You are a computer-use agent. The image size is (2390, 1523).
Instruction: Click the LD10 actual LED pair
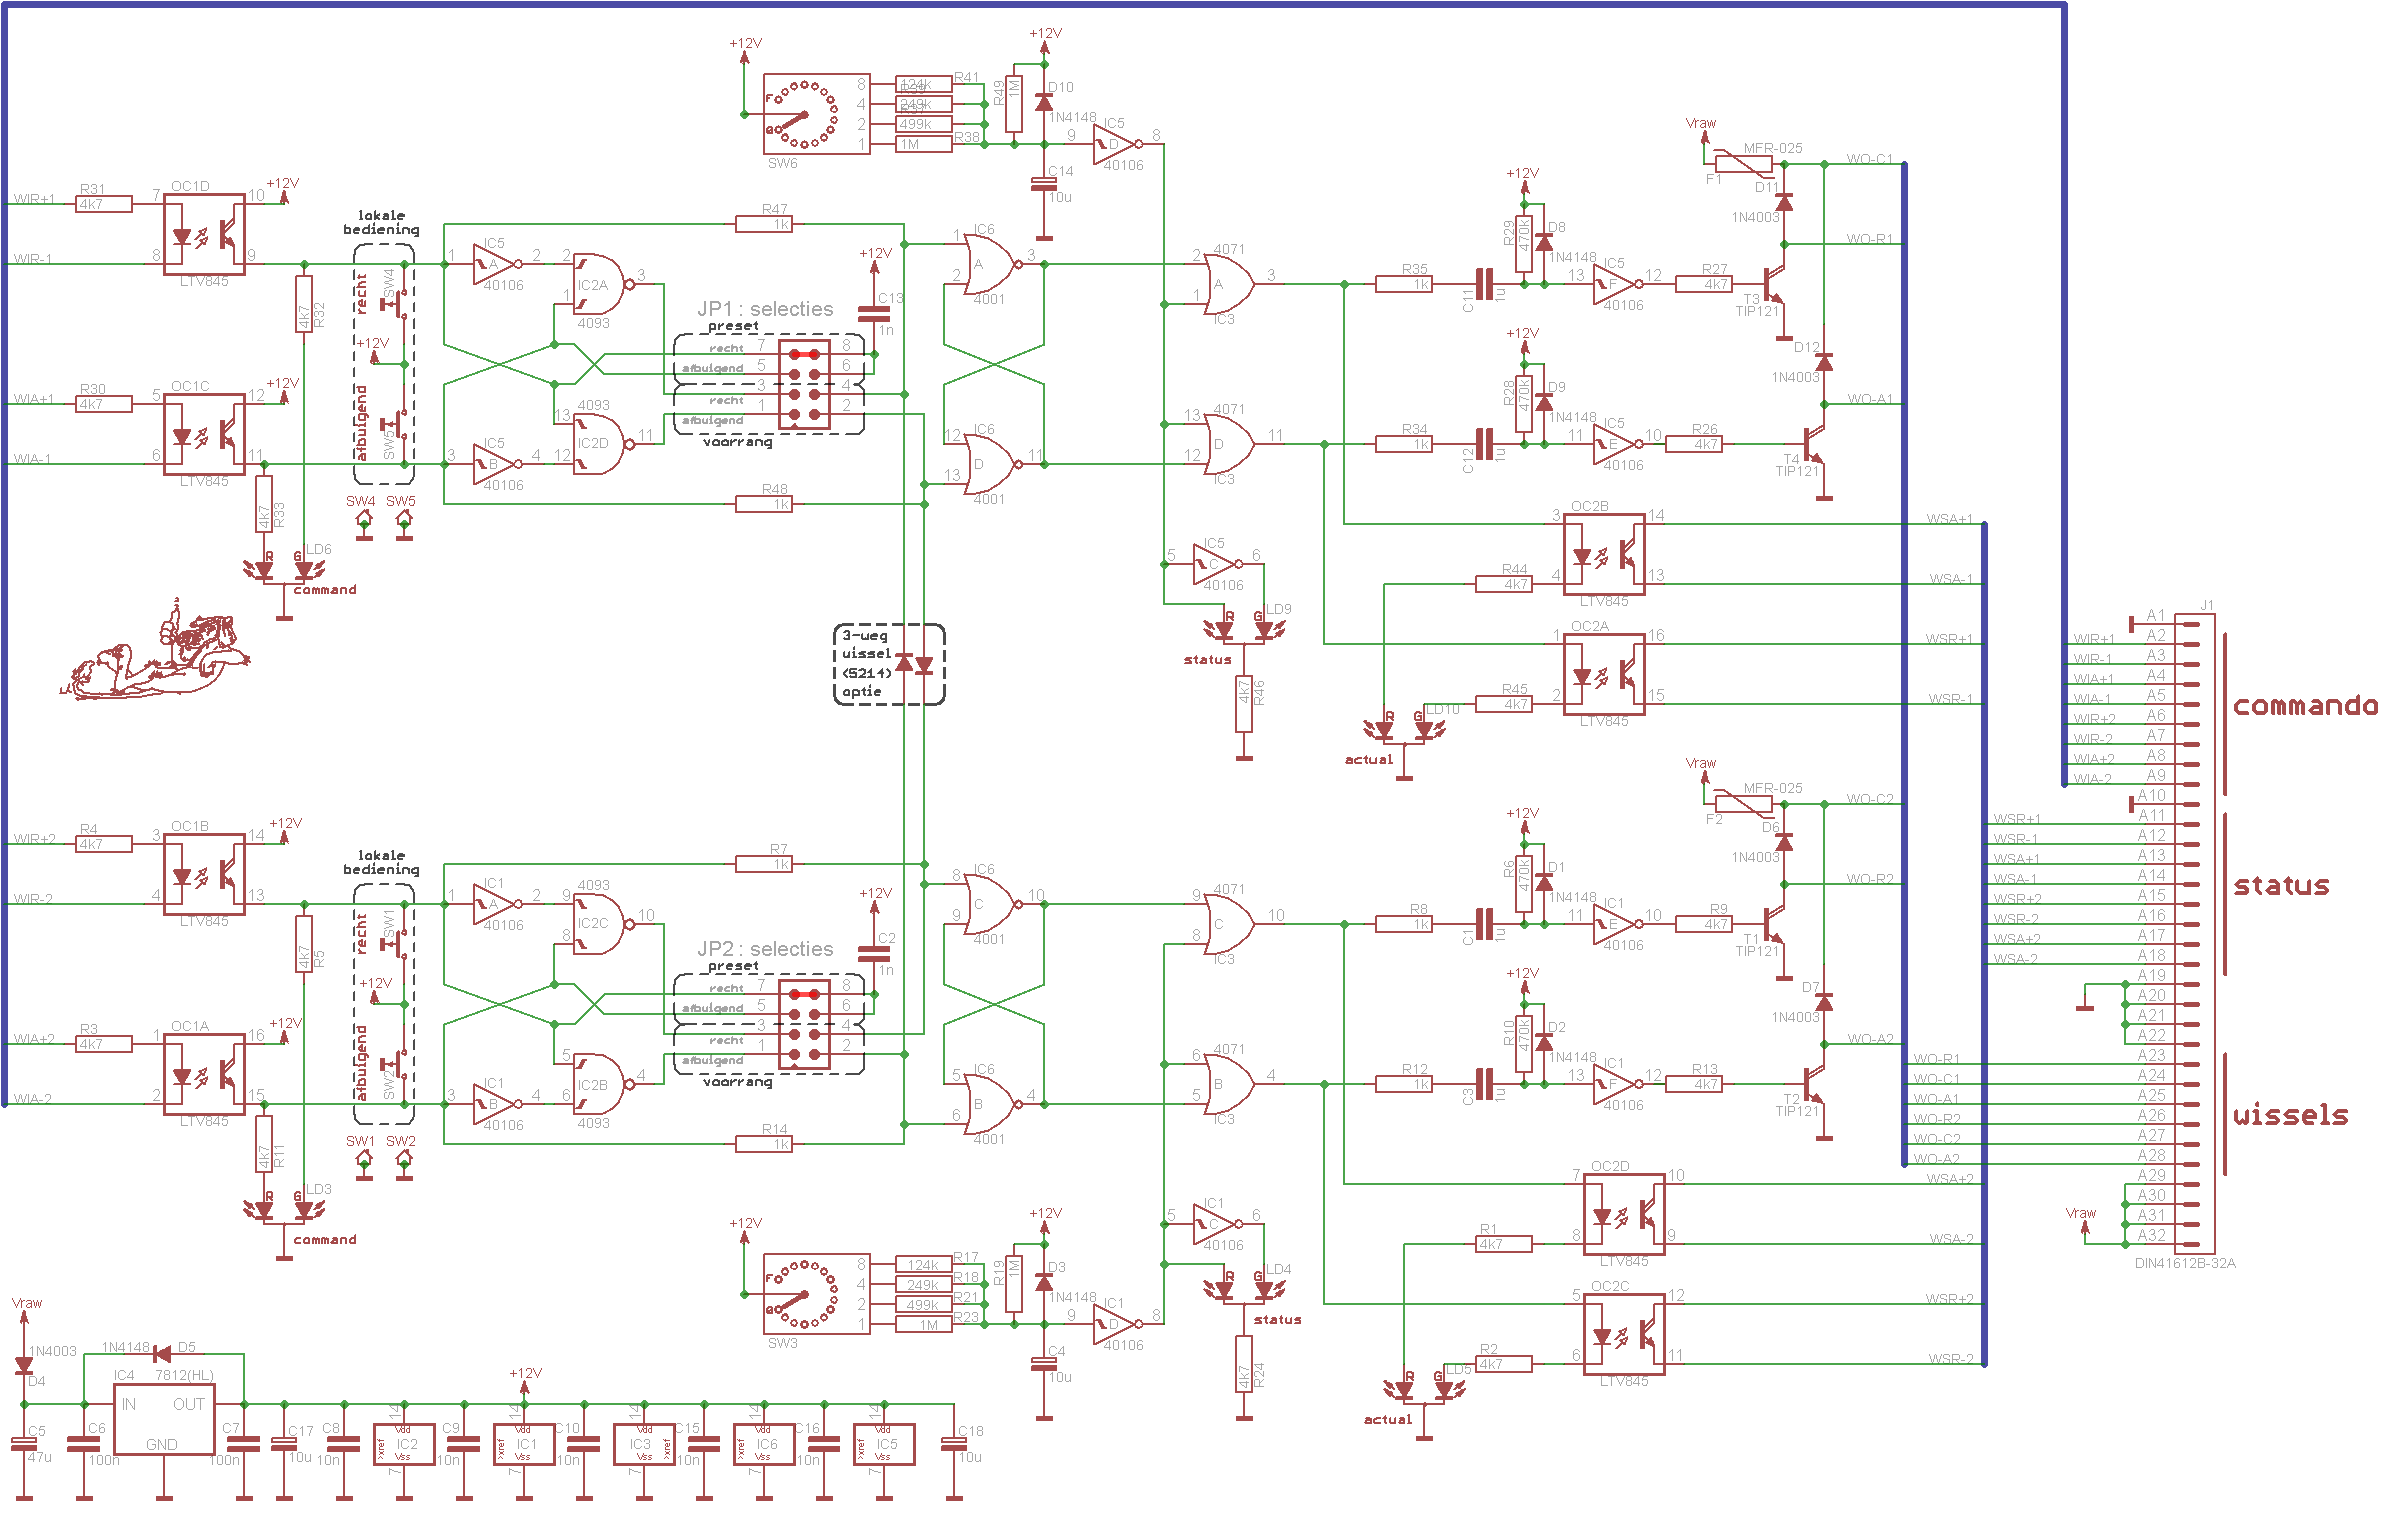pos(1404,729)
